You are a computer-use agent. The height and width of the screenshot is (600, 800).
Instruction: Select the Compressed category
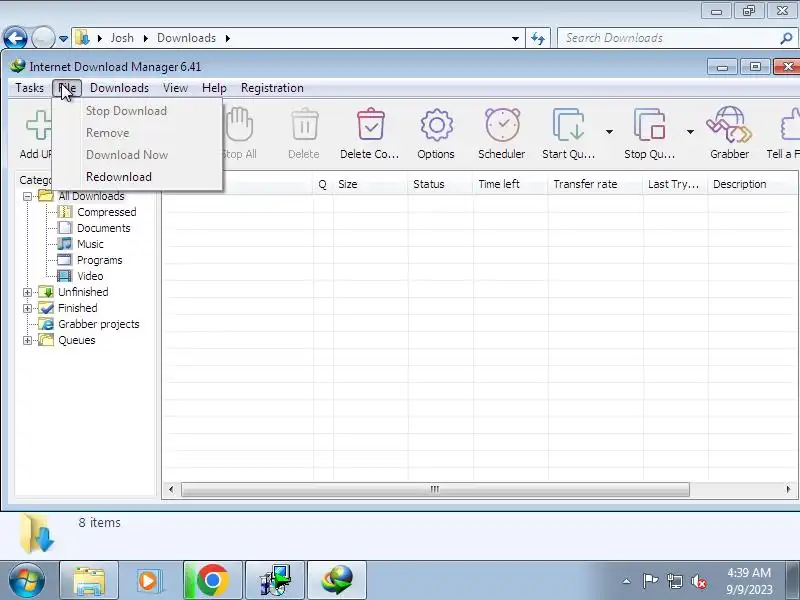click(x=106, y=212)
